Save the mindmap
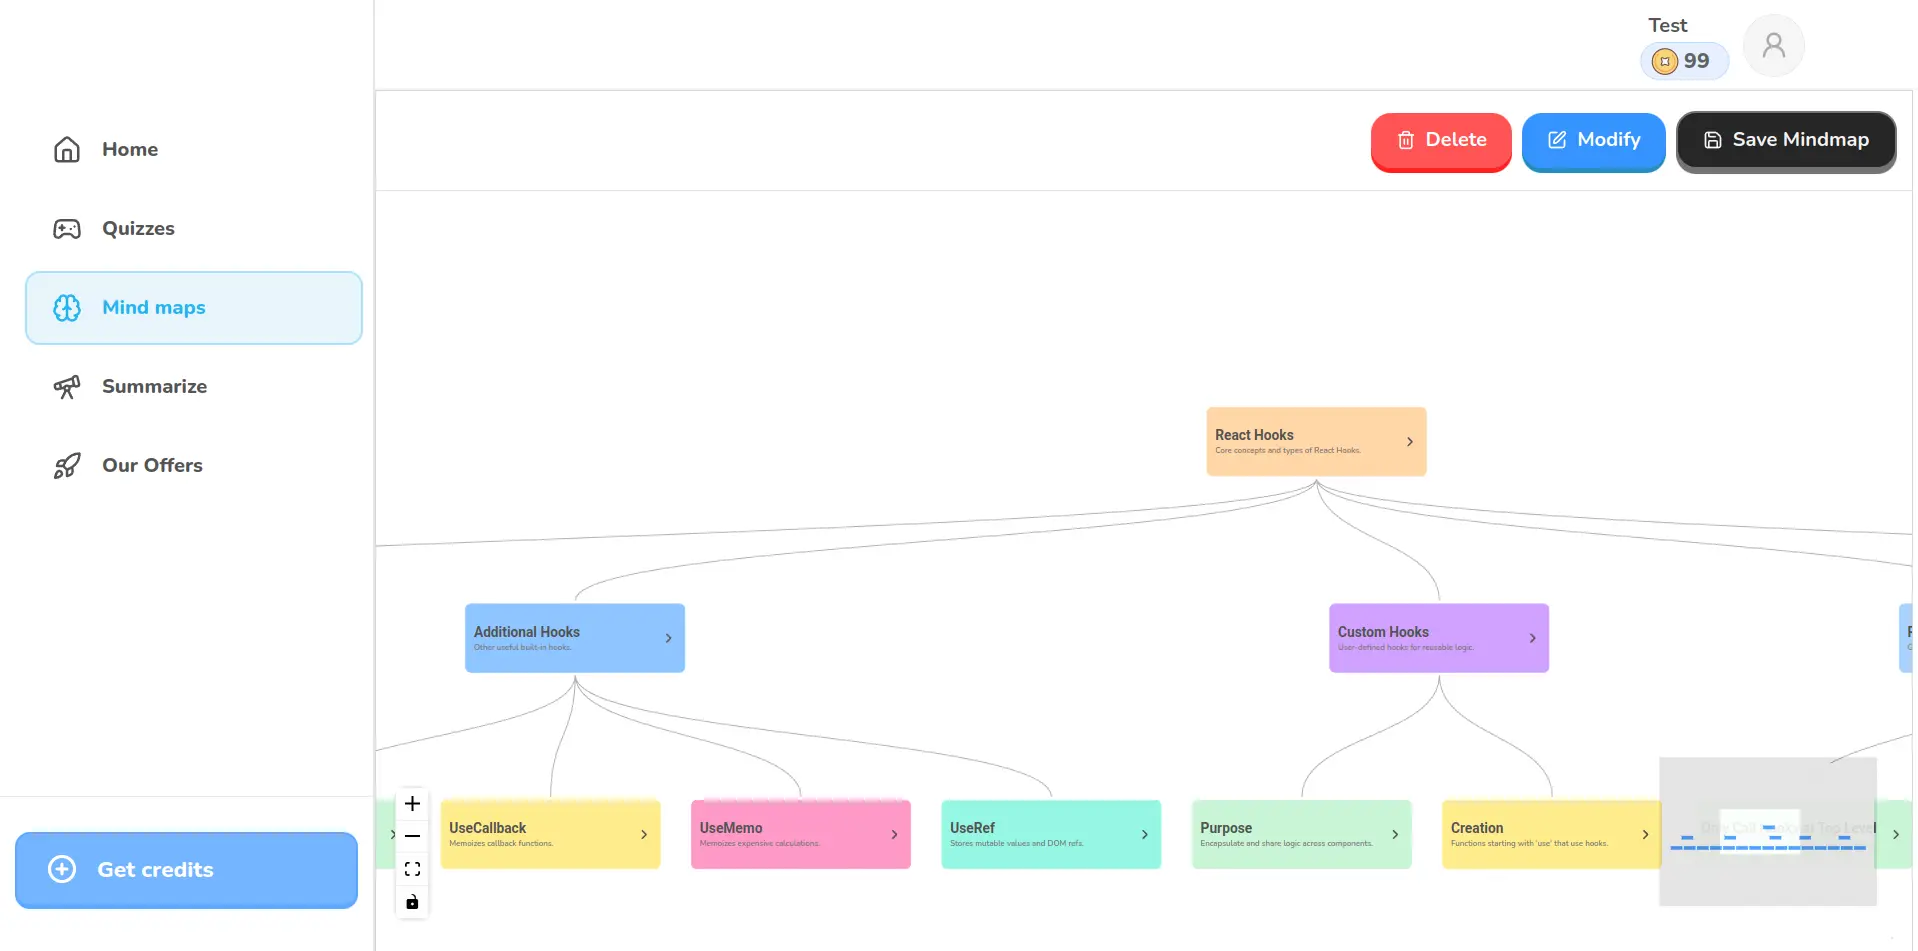Image resolution: width=1918 pixels, height=951 pixels. tap(1785, 141)
